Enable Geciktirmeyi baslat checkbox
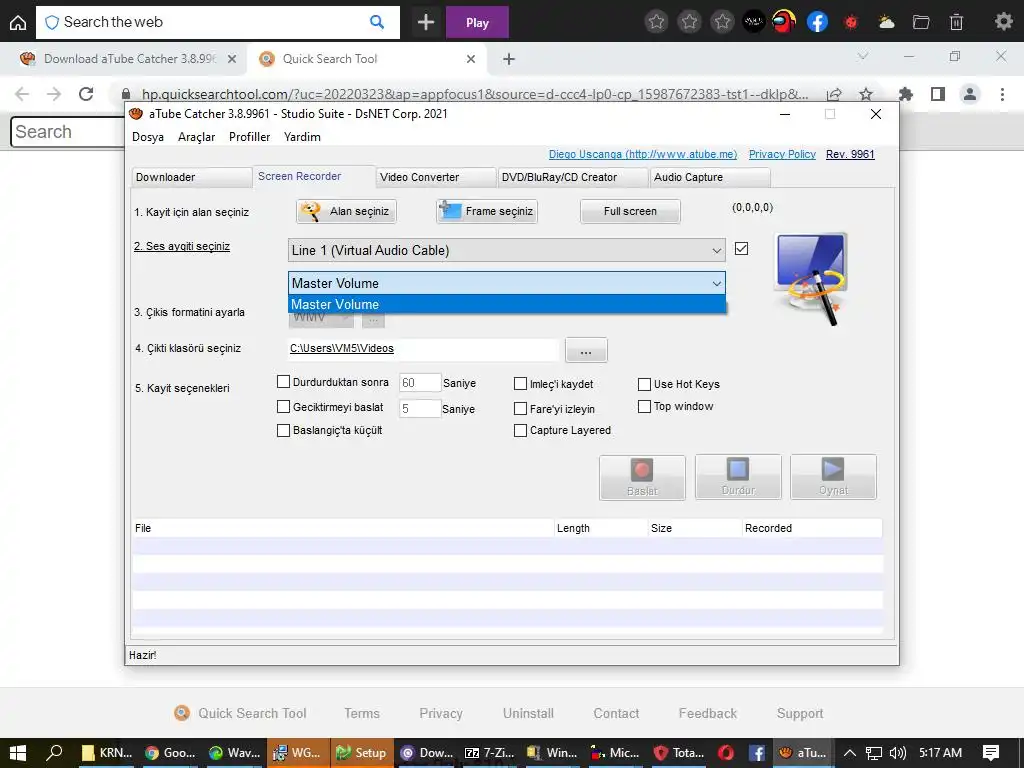This screenshot has width=1024, height=768. coord(283,407)
